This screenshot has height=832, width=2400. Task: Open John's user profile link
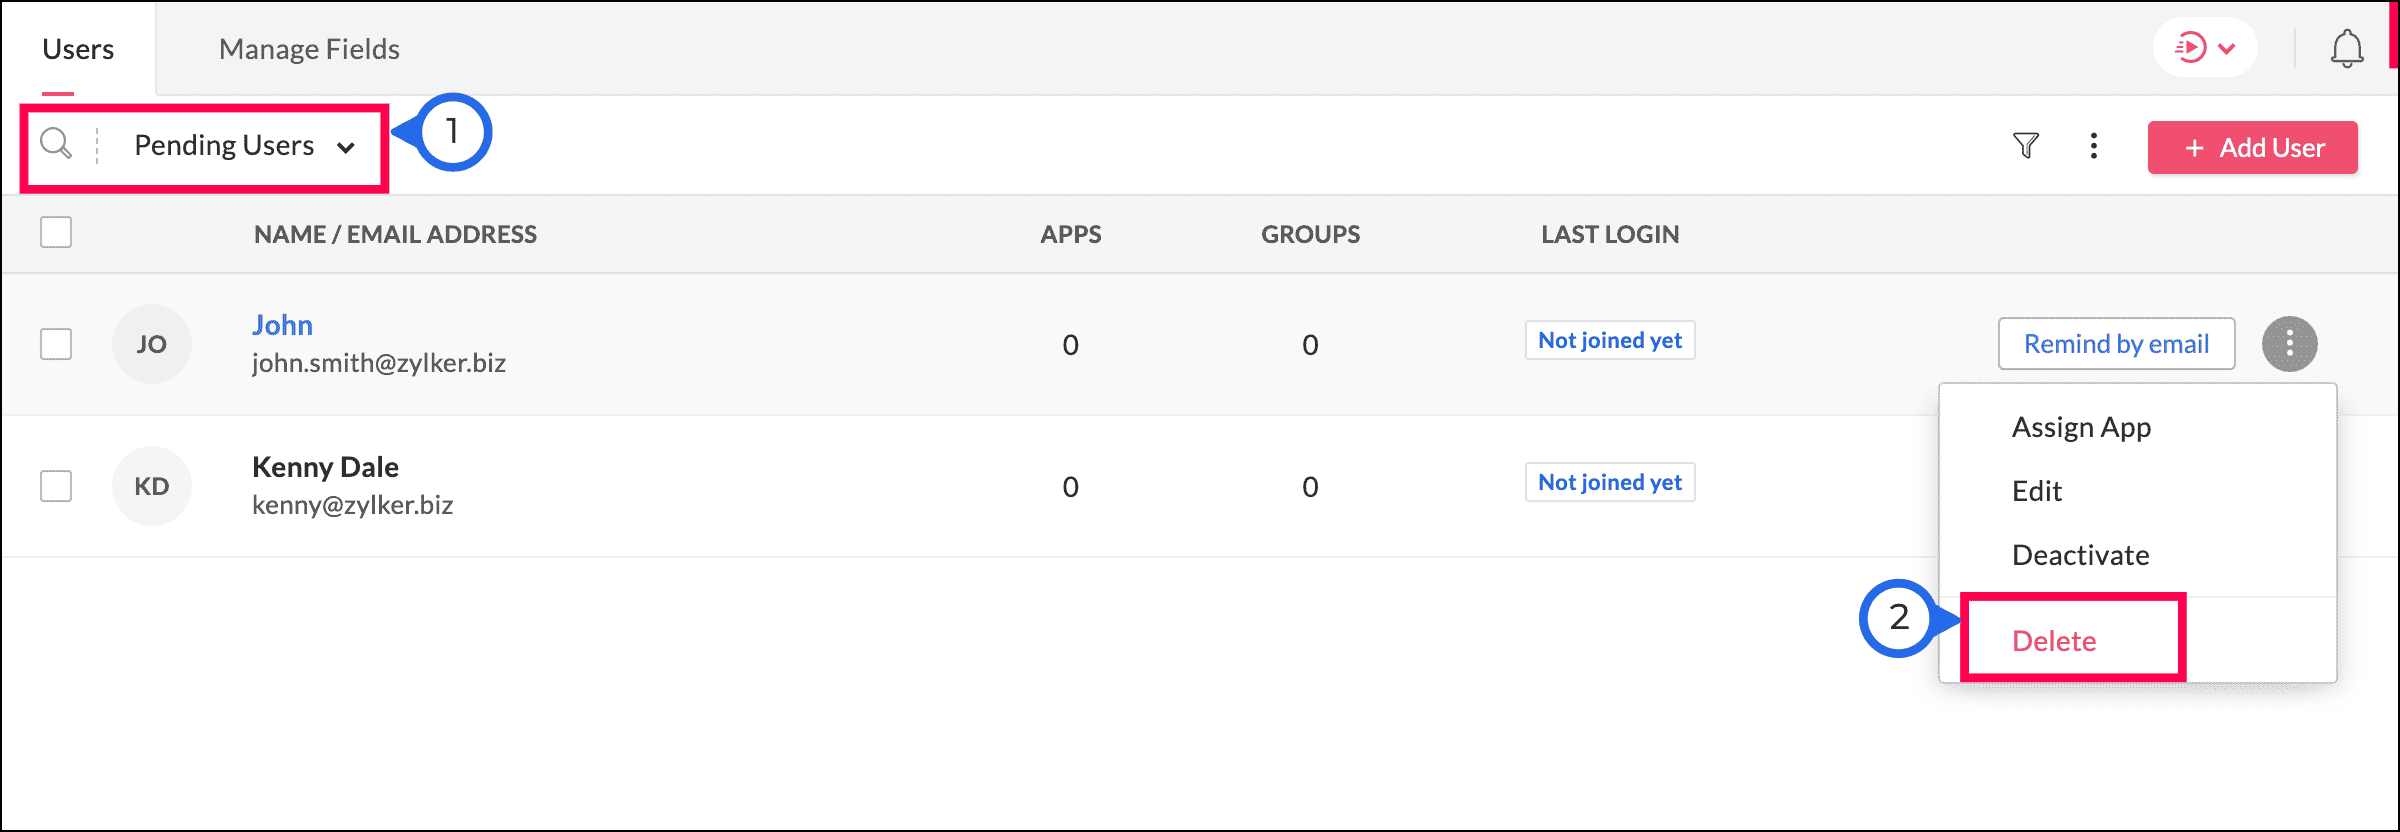[x=282, y=325]
